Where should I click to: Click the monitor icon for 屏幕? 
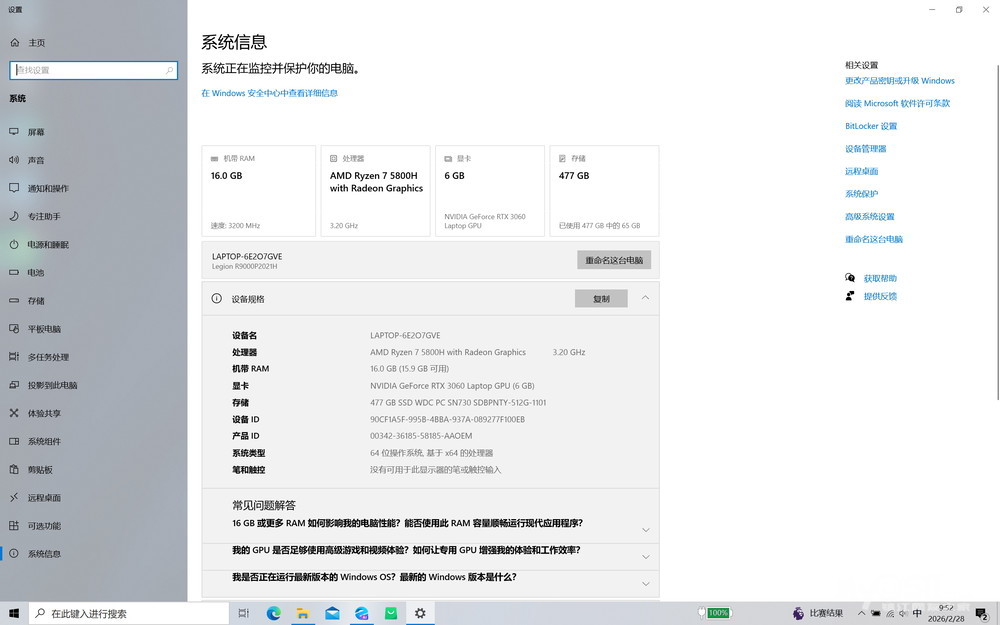[14, 132]
